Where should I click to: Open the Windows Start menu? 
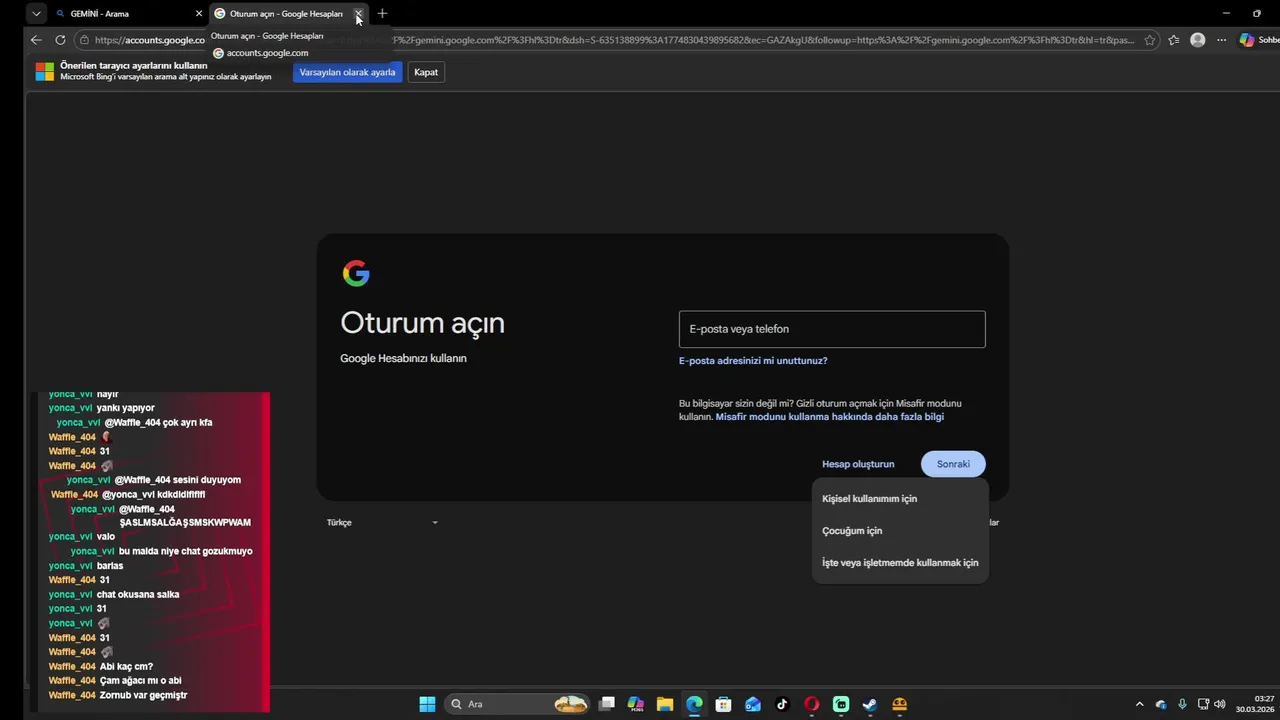click(427, 704)
